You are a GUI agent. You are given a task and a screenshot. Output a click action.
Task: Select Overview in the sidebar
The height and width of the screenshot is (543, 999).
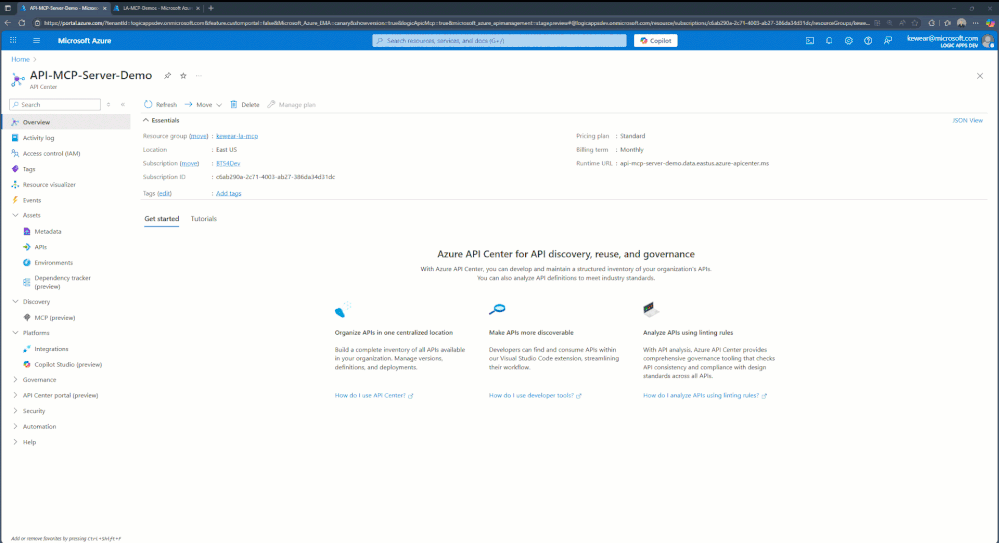pyautogui.click(x=66, y=122)
